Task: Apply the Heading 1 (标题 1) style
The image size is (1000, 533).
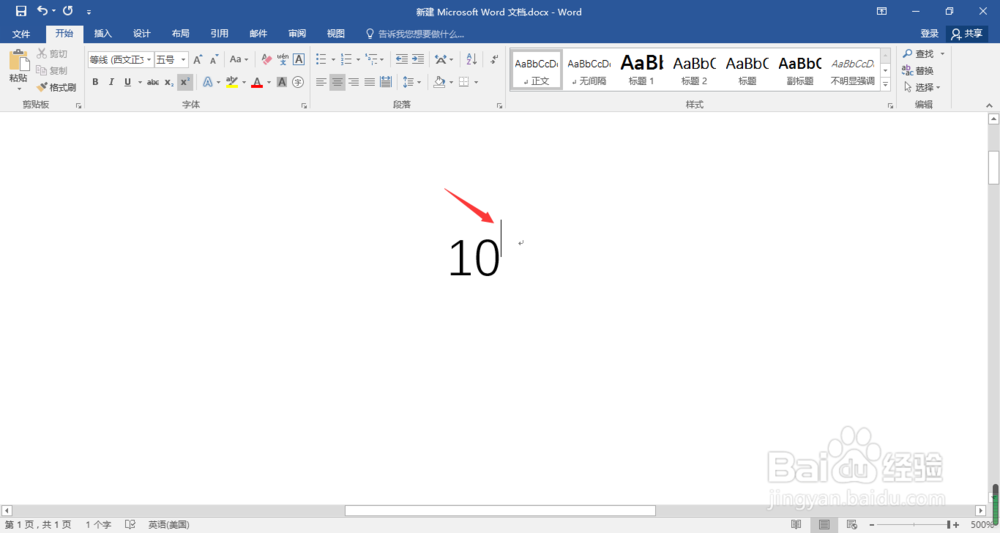Action: click(642, 69)
